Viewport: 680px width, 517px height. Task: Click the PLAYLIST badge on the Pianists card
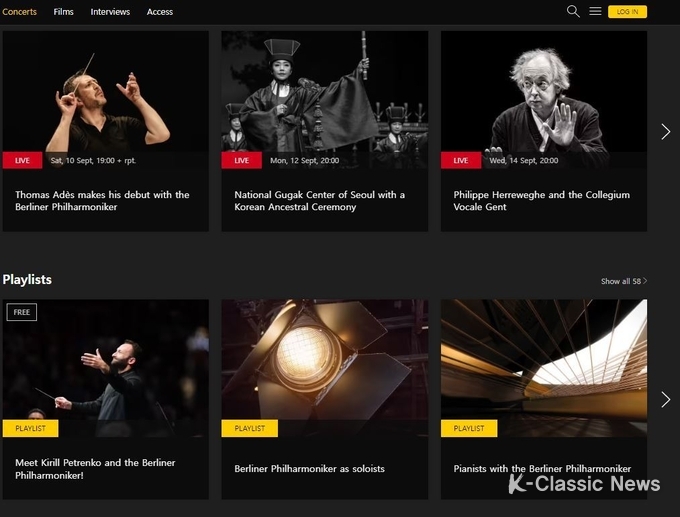pos(469,429)
